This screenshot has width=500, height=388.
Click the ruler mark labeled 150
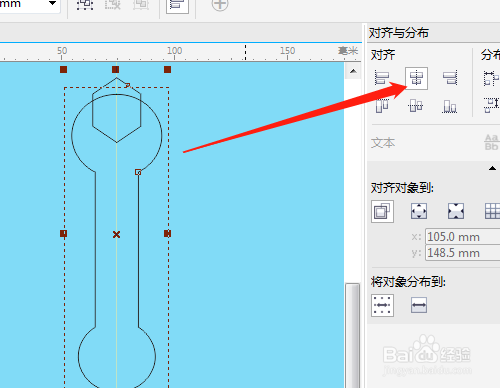(x=287, y=51)
